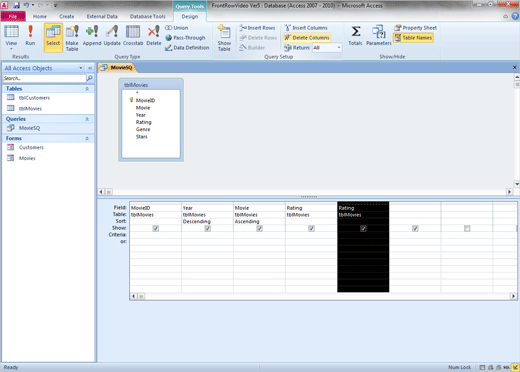
Task: Click the Undo icon in quick access toolbar
Action: (x=26, y=5)
